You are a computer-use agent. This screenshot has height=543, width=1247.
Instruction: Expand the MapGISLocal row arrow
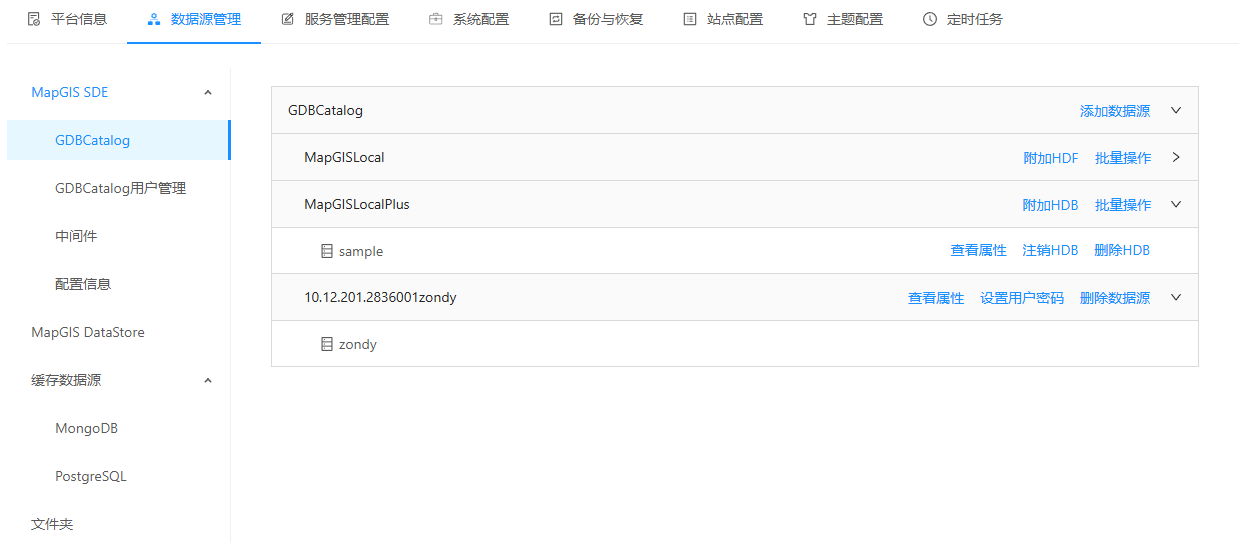point(1176,158)
